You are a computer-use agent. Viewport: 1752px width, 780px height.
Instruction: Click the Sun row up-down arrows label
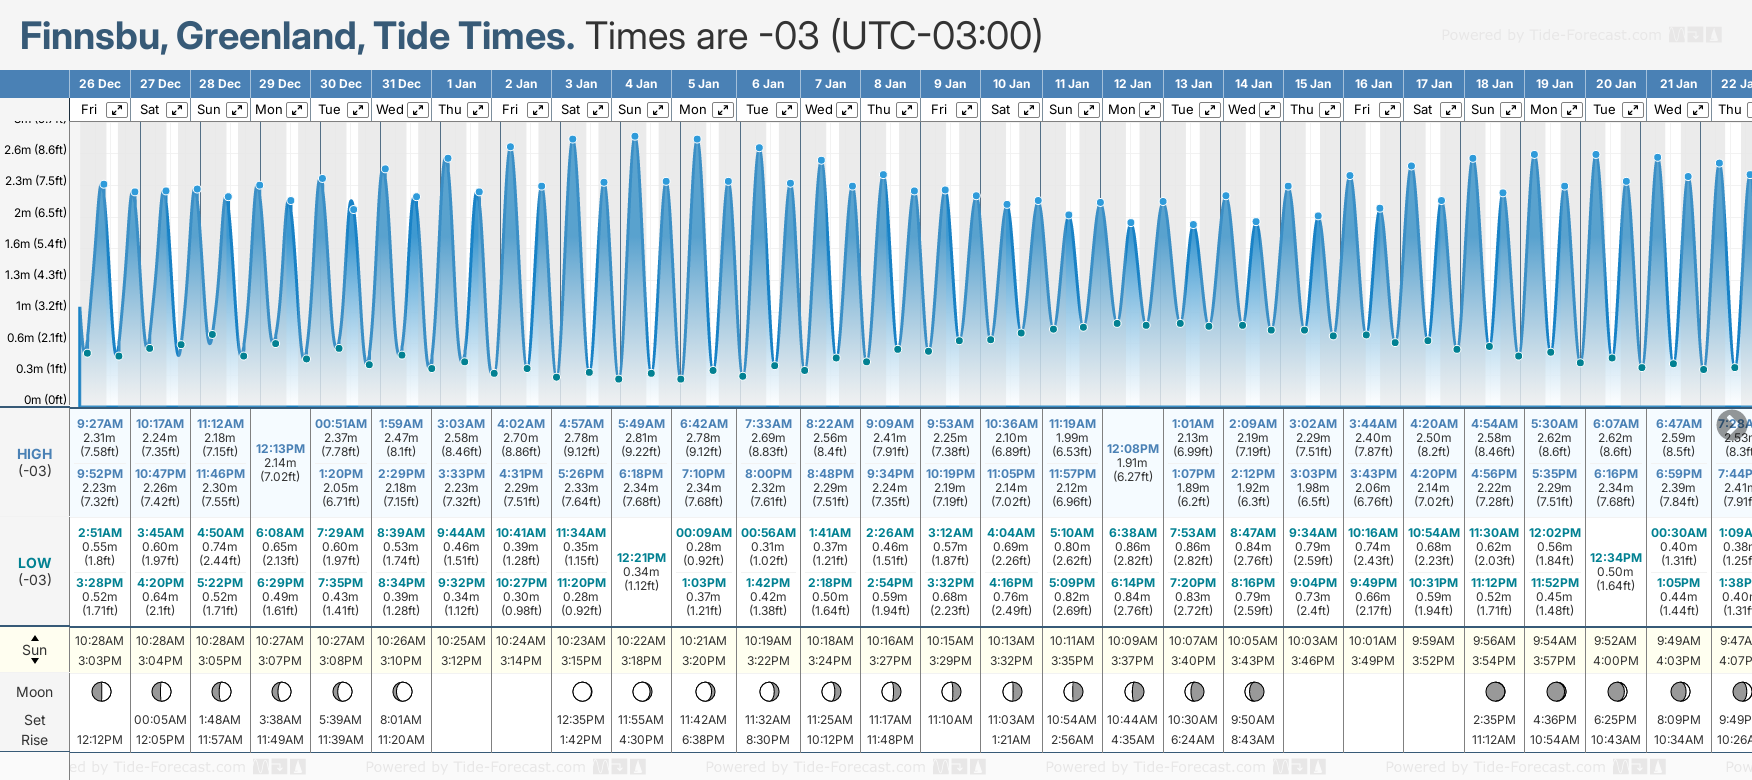click(x=35, y=648)
